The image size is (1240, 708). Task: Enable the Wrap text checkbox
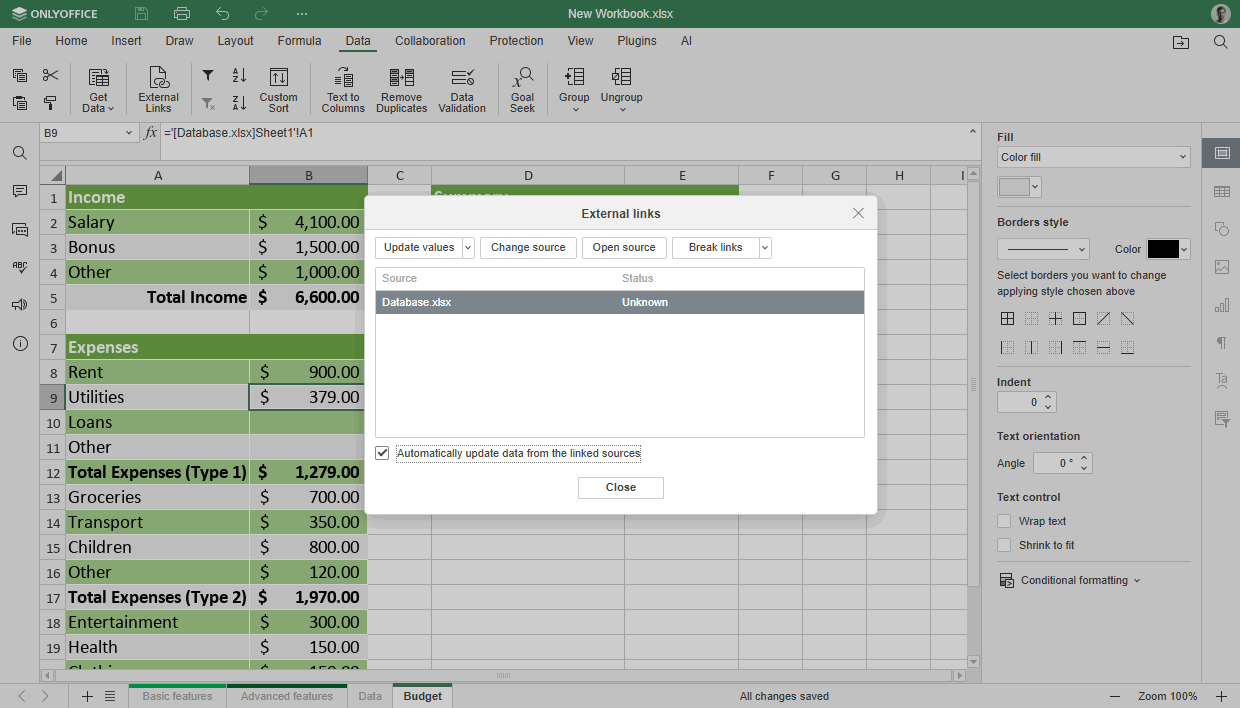click(1004, 521)
